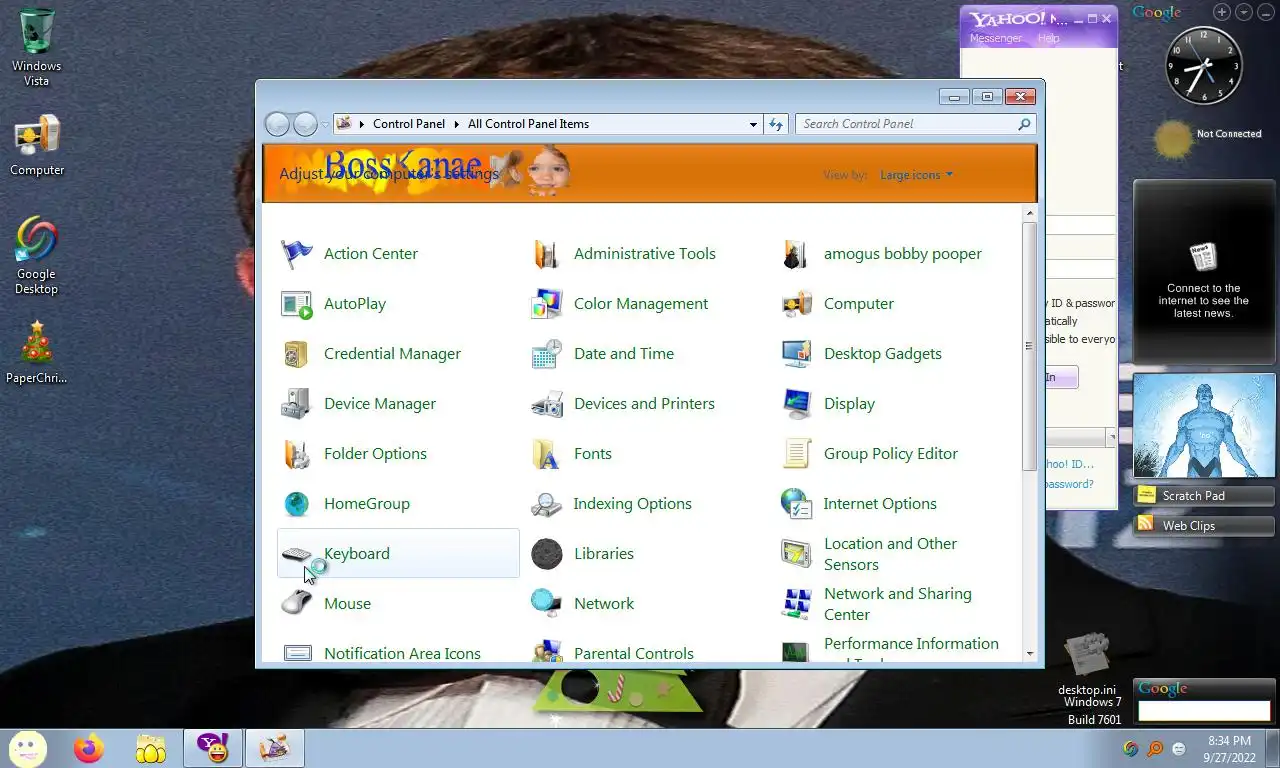1280x768 pixels.
Task: Open the folders icon on taskbar
Action: [x=150, y=748]
